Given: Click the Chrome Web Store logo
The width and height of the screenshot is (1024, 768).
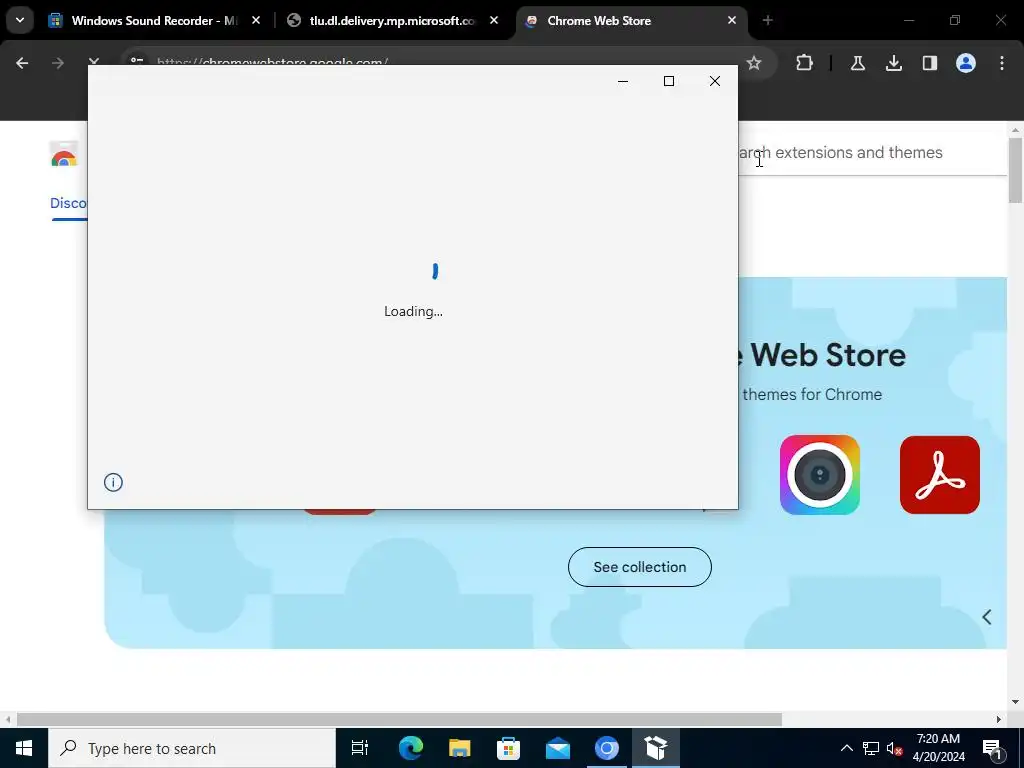Looking at the screenshot, I should pos(64,154).
